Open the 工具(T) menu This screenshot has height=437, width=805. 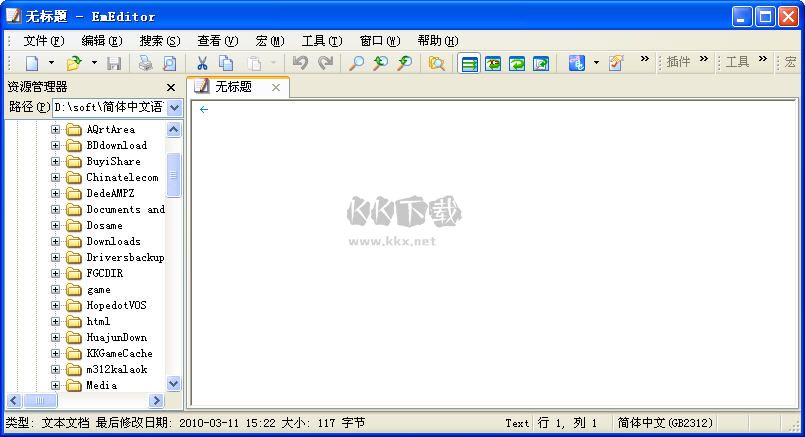pos(322,41)
